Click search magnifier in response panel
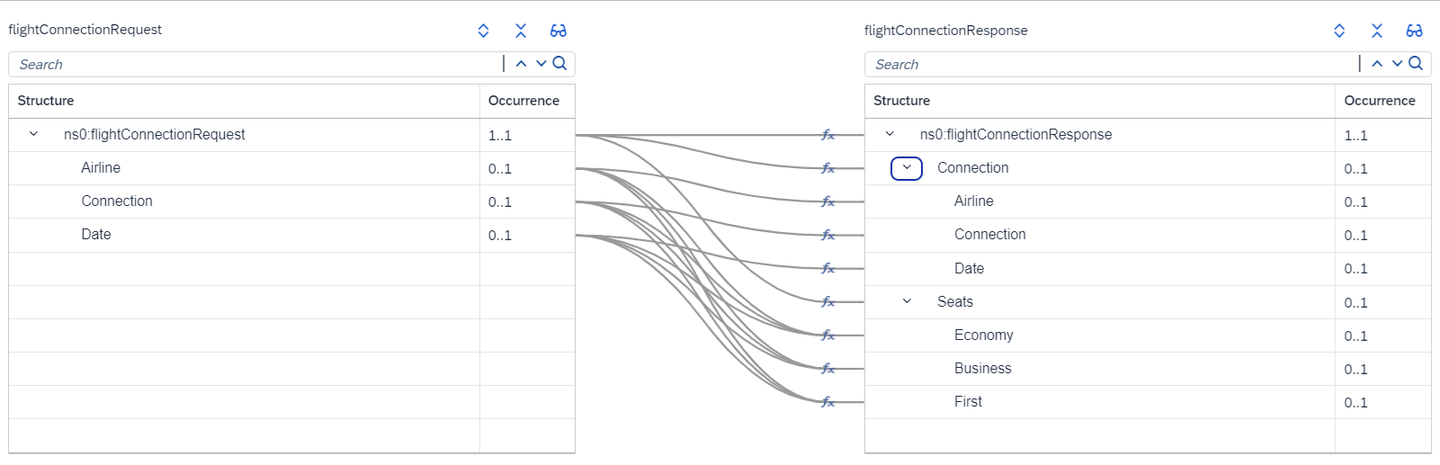1440x465 pixels. (x=1416, y=64)
